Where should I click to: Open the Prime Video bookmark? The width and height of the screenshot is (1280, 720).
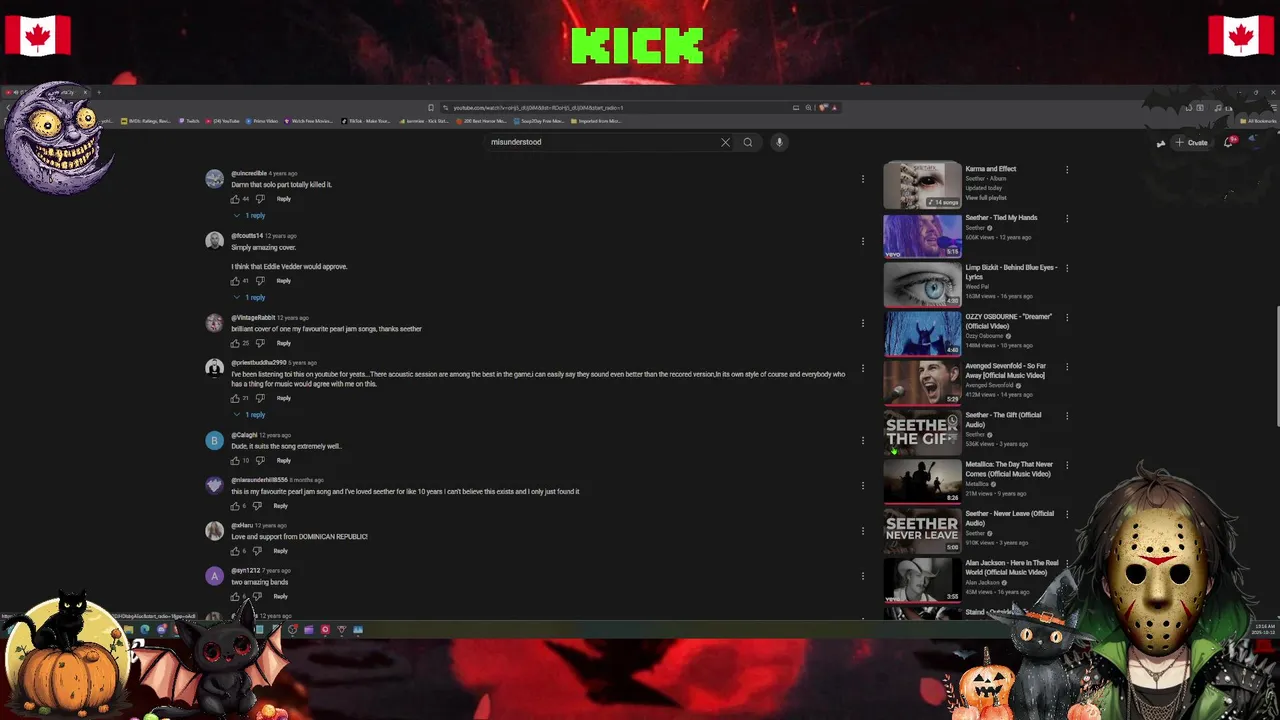262,121
